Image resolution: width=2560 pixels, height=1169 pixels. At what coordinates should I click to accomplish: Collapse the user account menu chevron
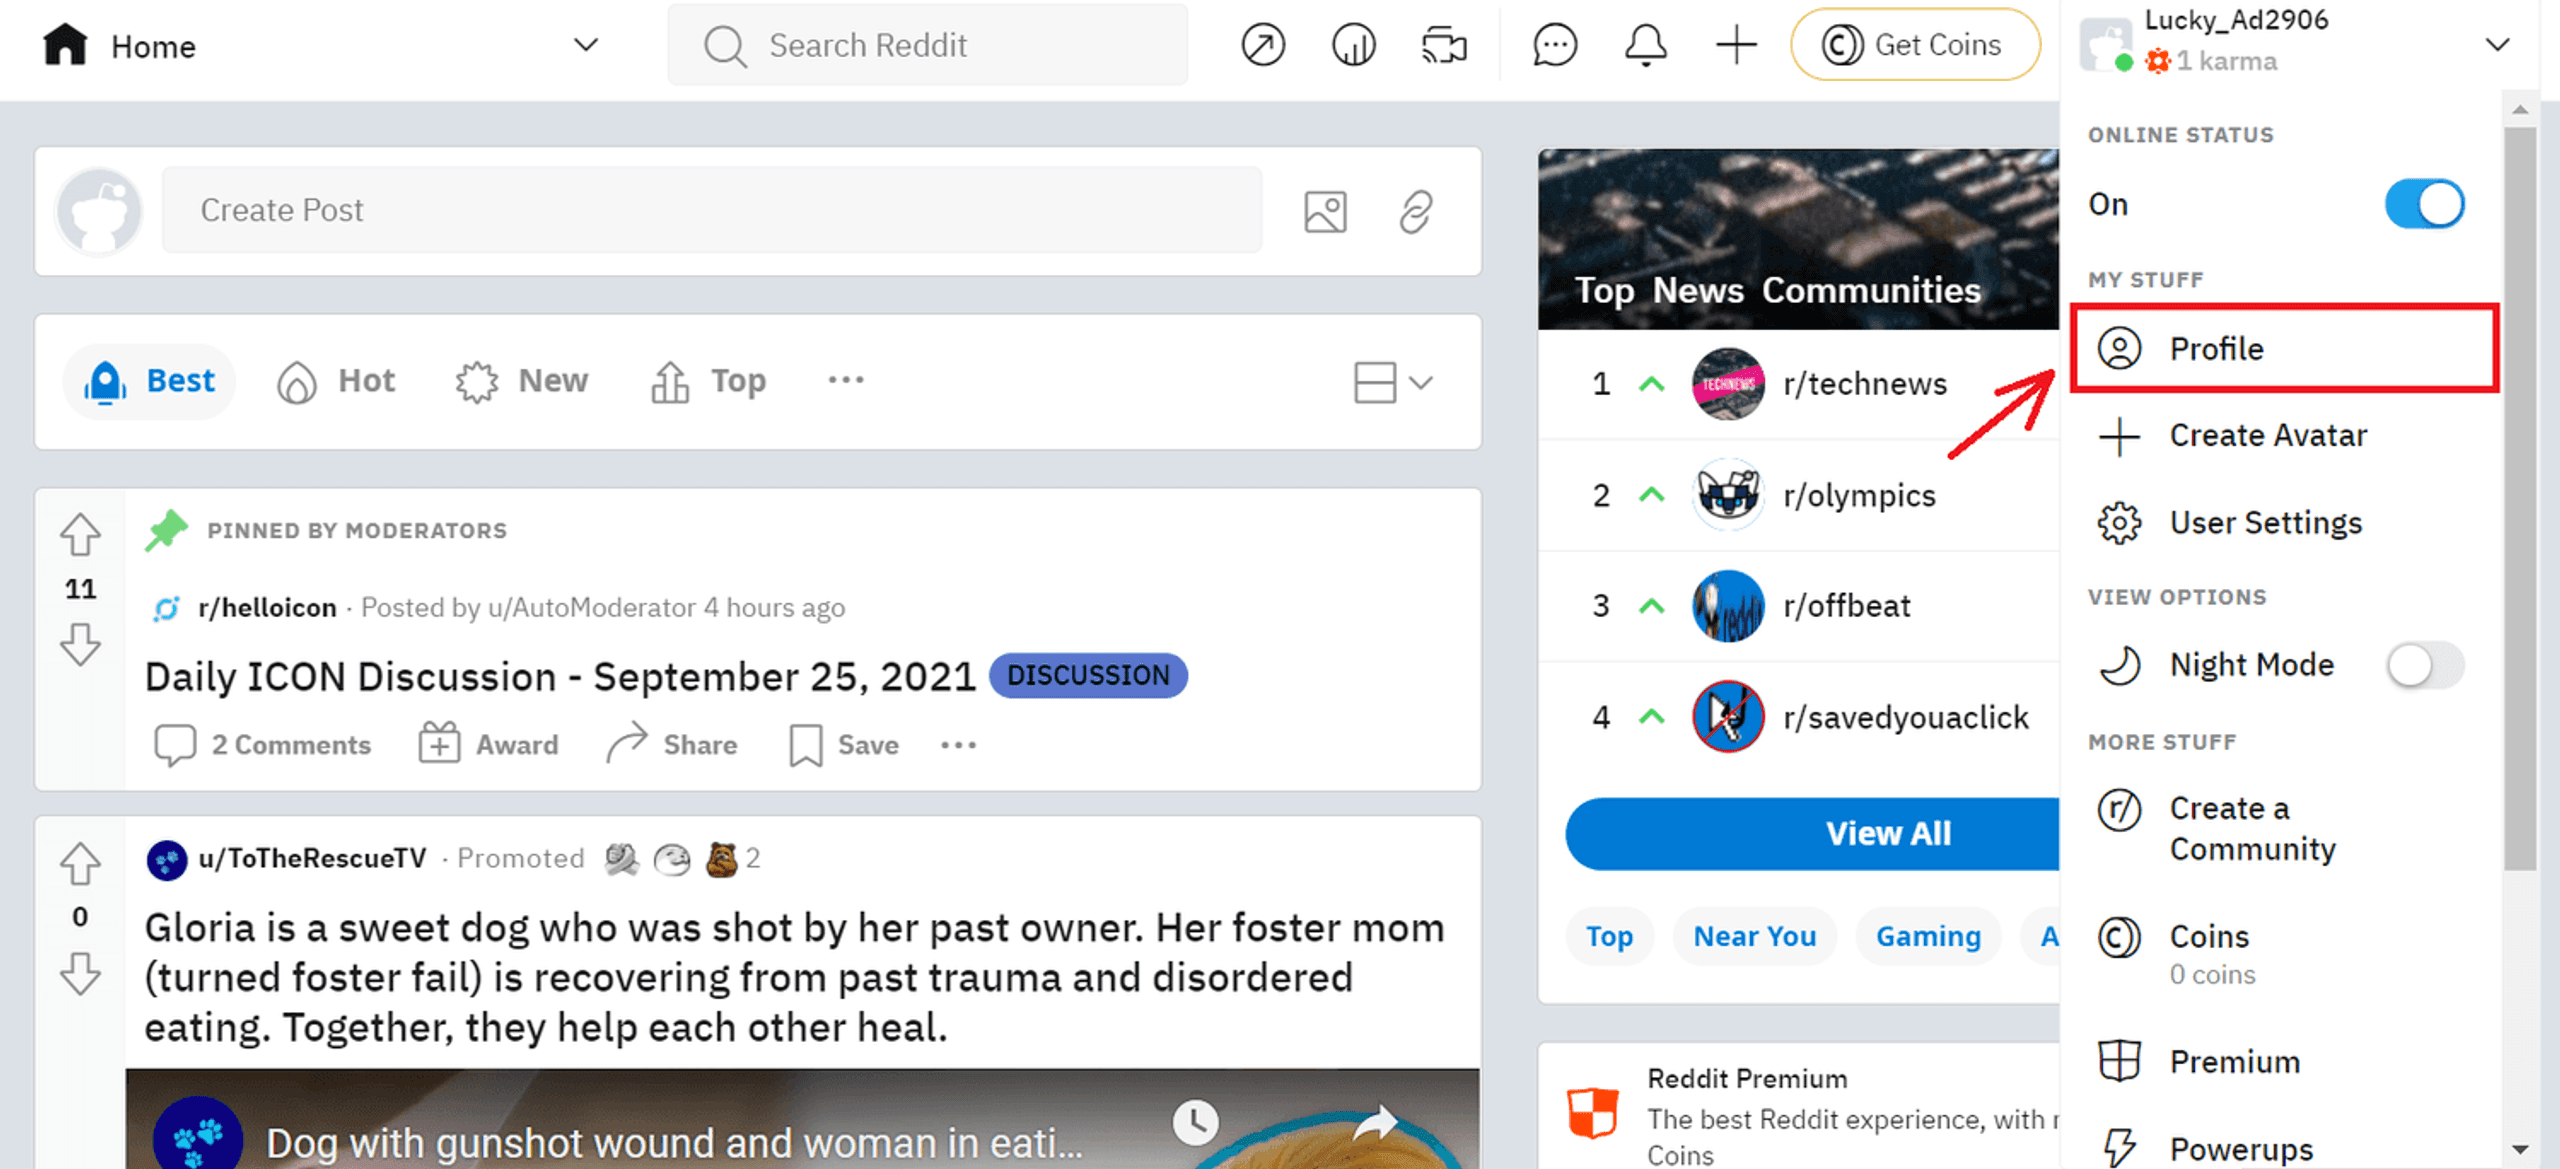tap(2497, 45)
